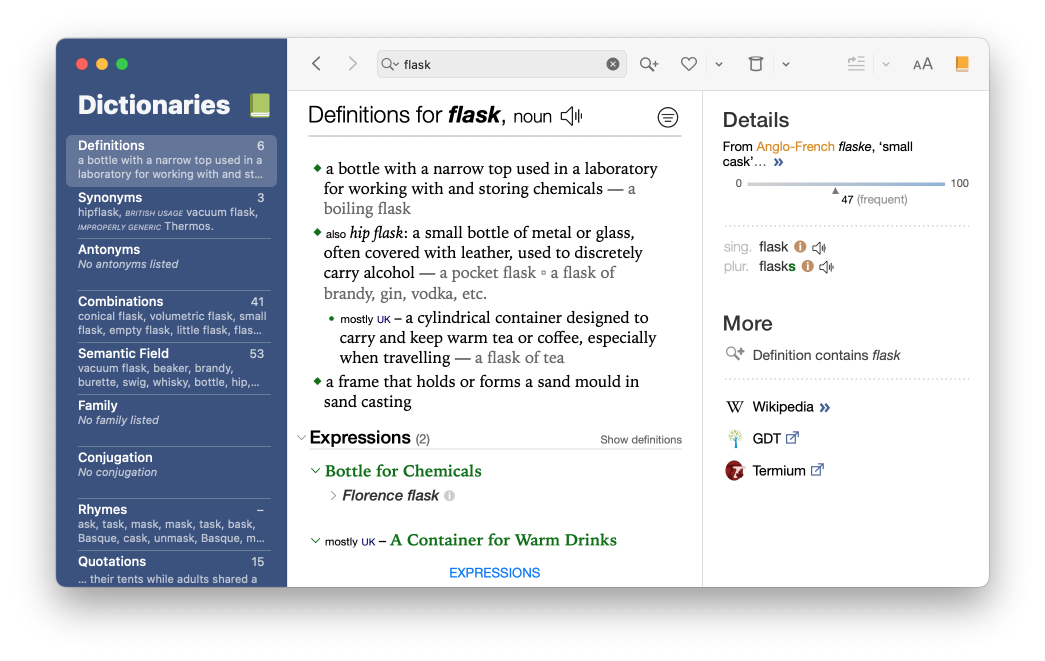The height and width of the screenshot is (661, 1045).
Task: Click the text size AA icon
Action: 922,64
